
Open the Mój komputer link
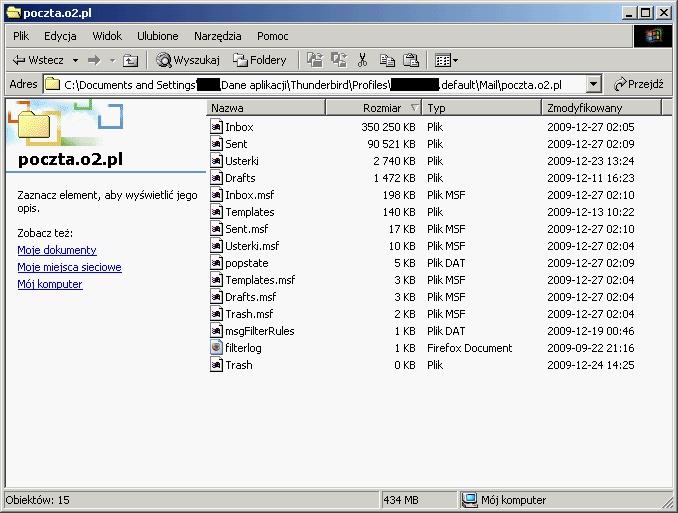tap(50, 284)
